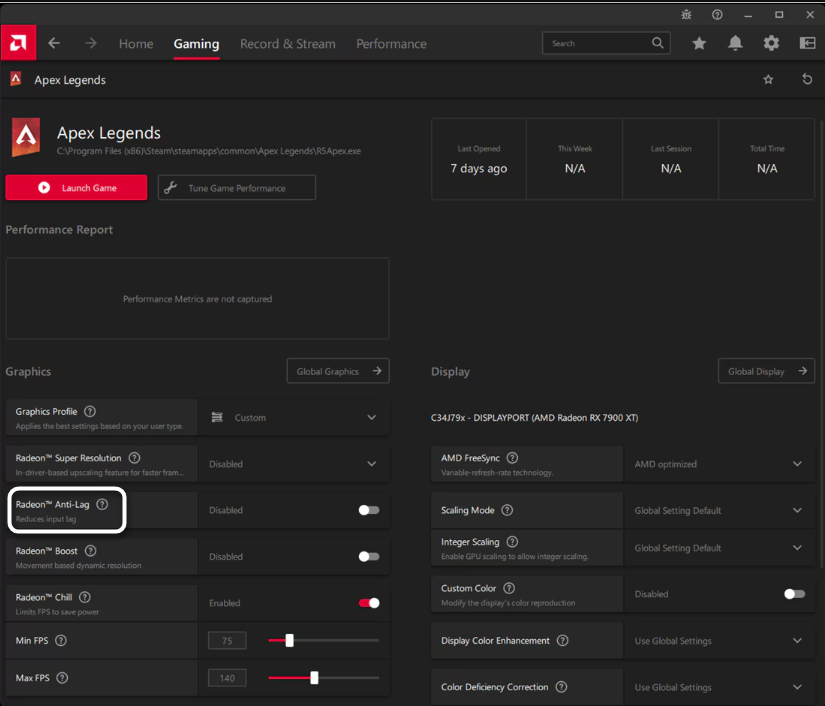Toggle the sidebar panel icon
The height and width of the screenshot is (706, 825).
[807, 43]
